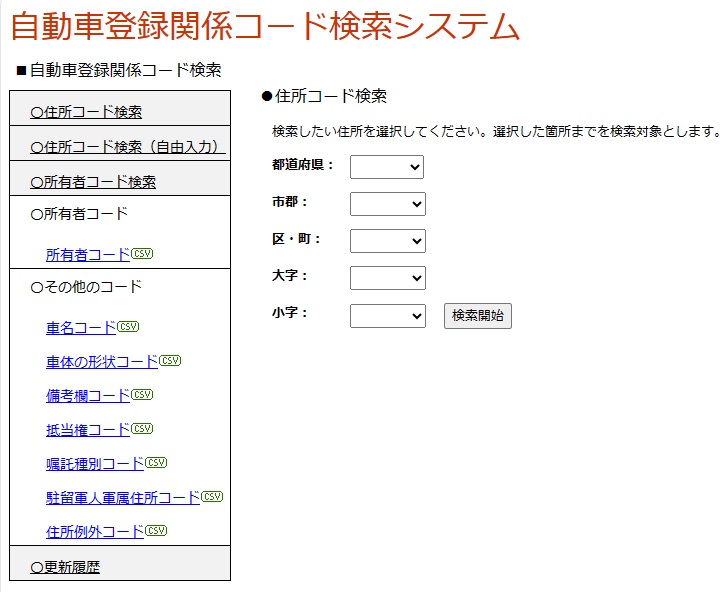Open the 都道府県 dropdown
Image resolution: width=722 pixels, height=592 pixels.
point(387,166)
